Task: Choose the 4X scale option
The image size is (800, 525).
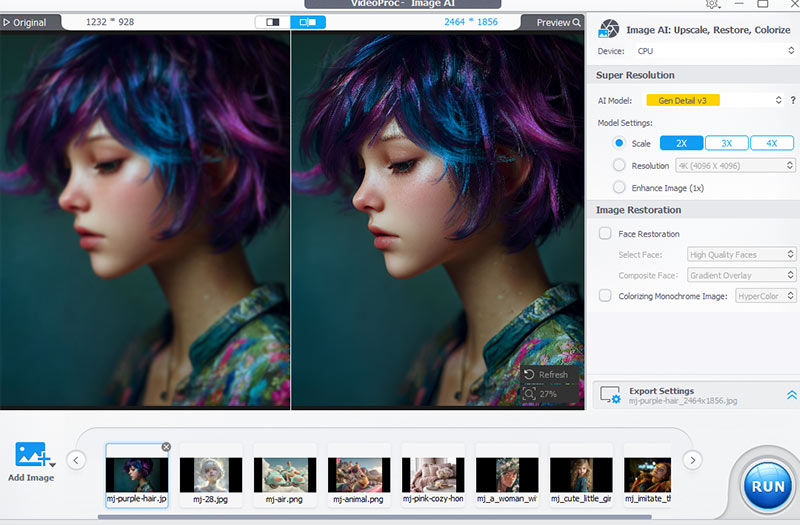Action: tap(771, 143)
